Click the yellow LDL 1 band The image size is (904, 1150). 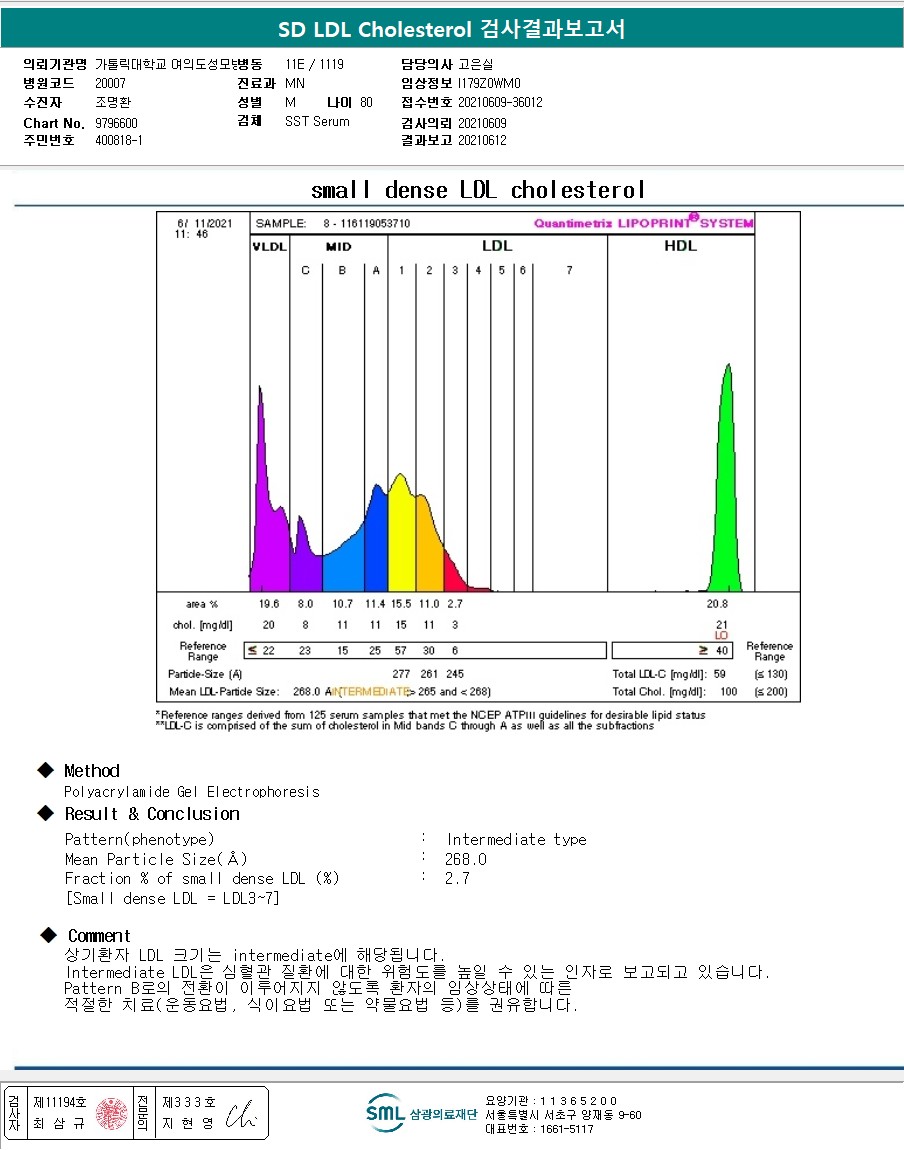(402, 539)
